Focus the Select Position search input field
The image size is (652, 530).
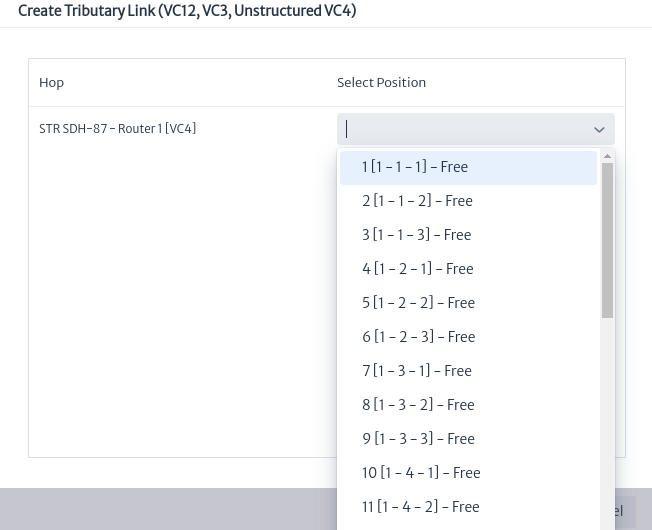click(x=466, y=129)
